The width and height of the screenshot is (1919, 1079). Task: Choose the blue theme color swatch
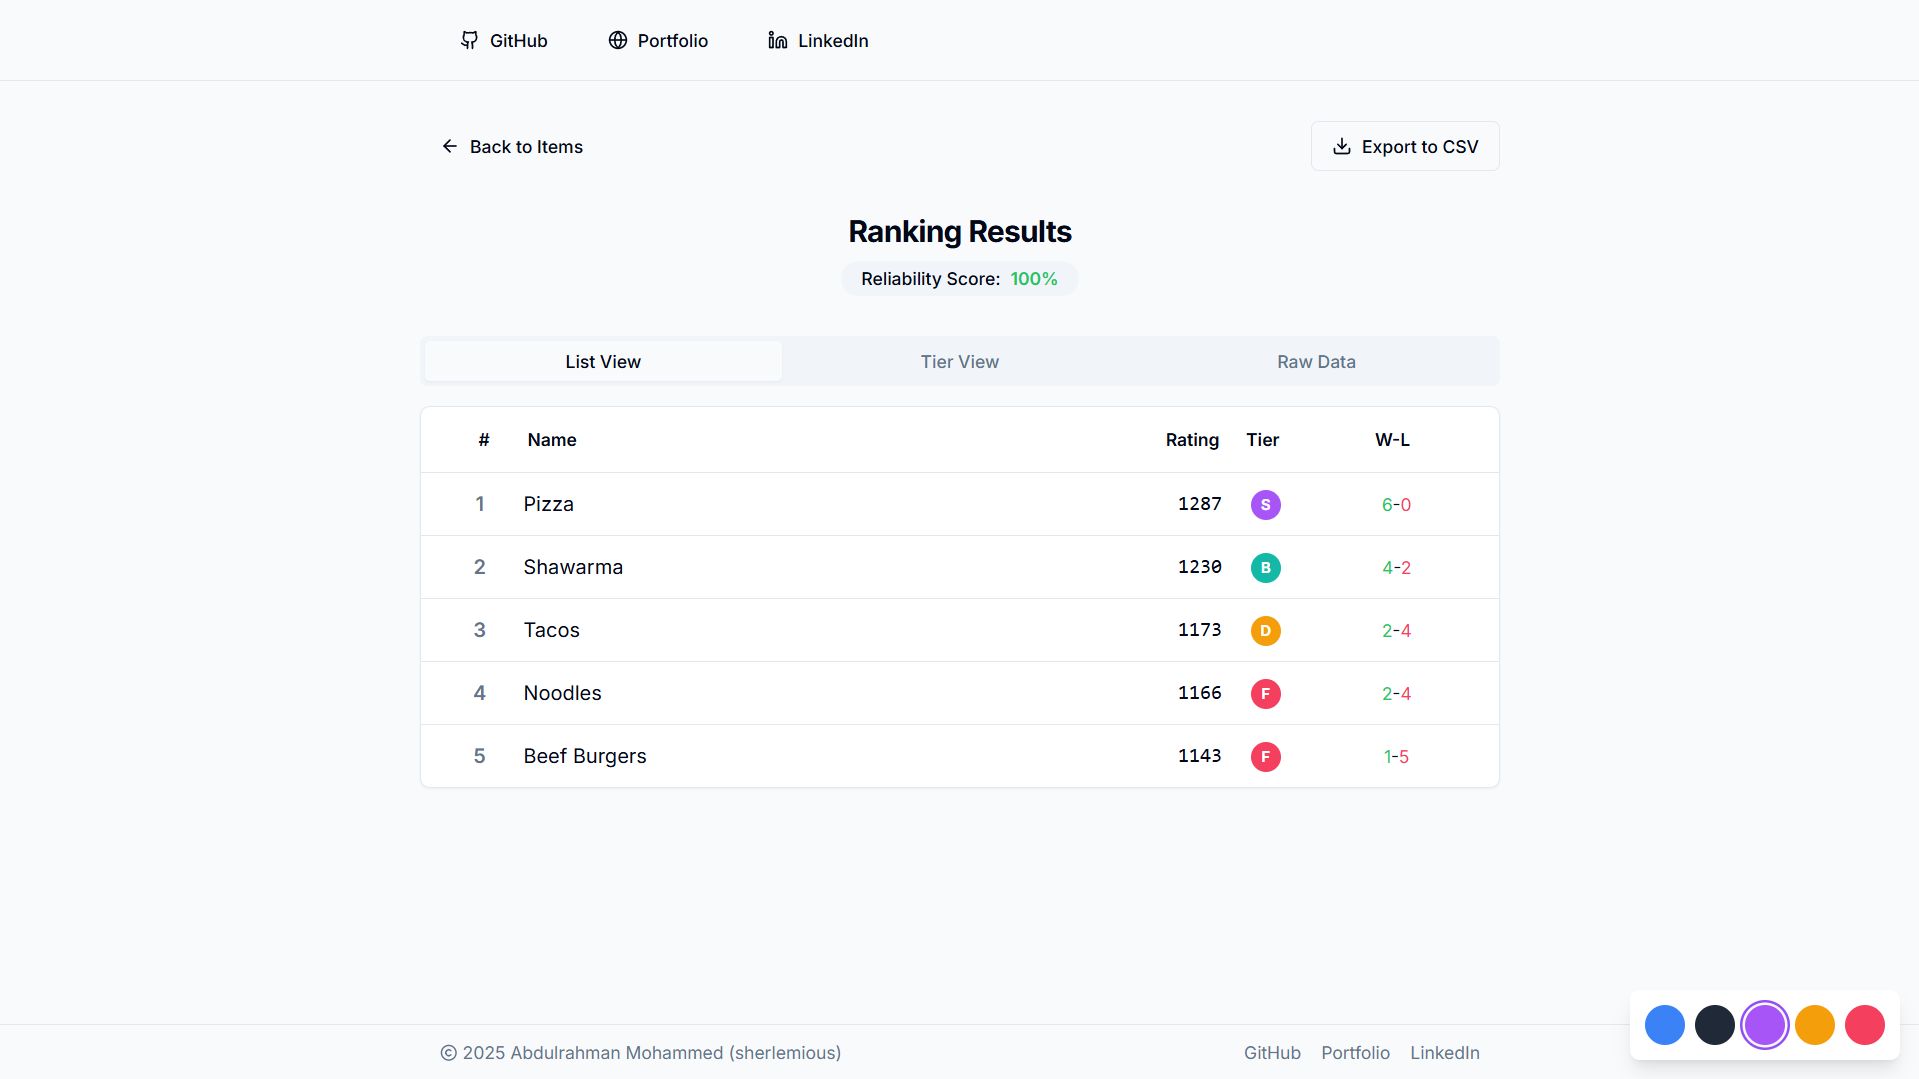pos(1665,1025)
